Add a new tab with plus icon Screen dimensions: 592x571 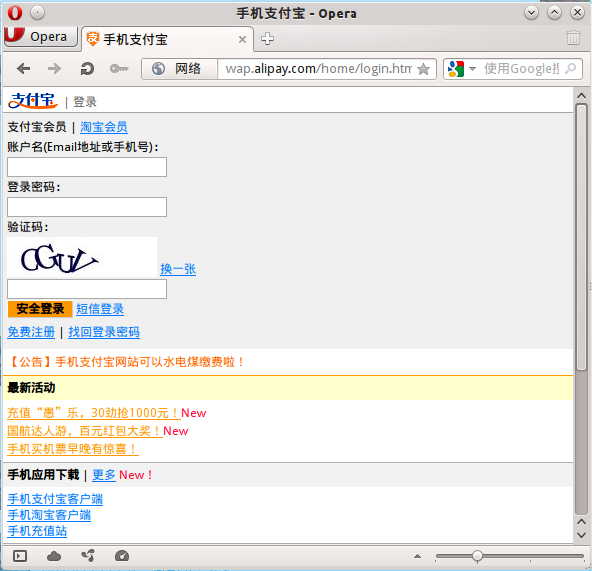pos(267,39)
